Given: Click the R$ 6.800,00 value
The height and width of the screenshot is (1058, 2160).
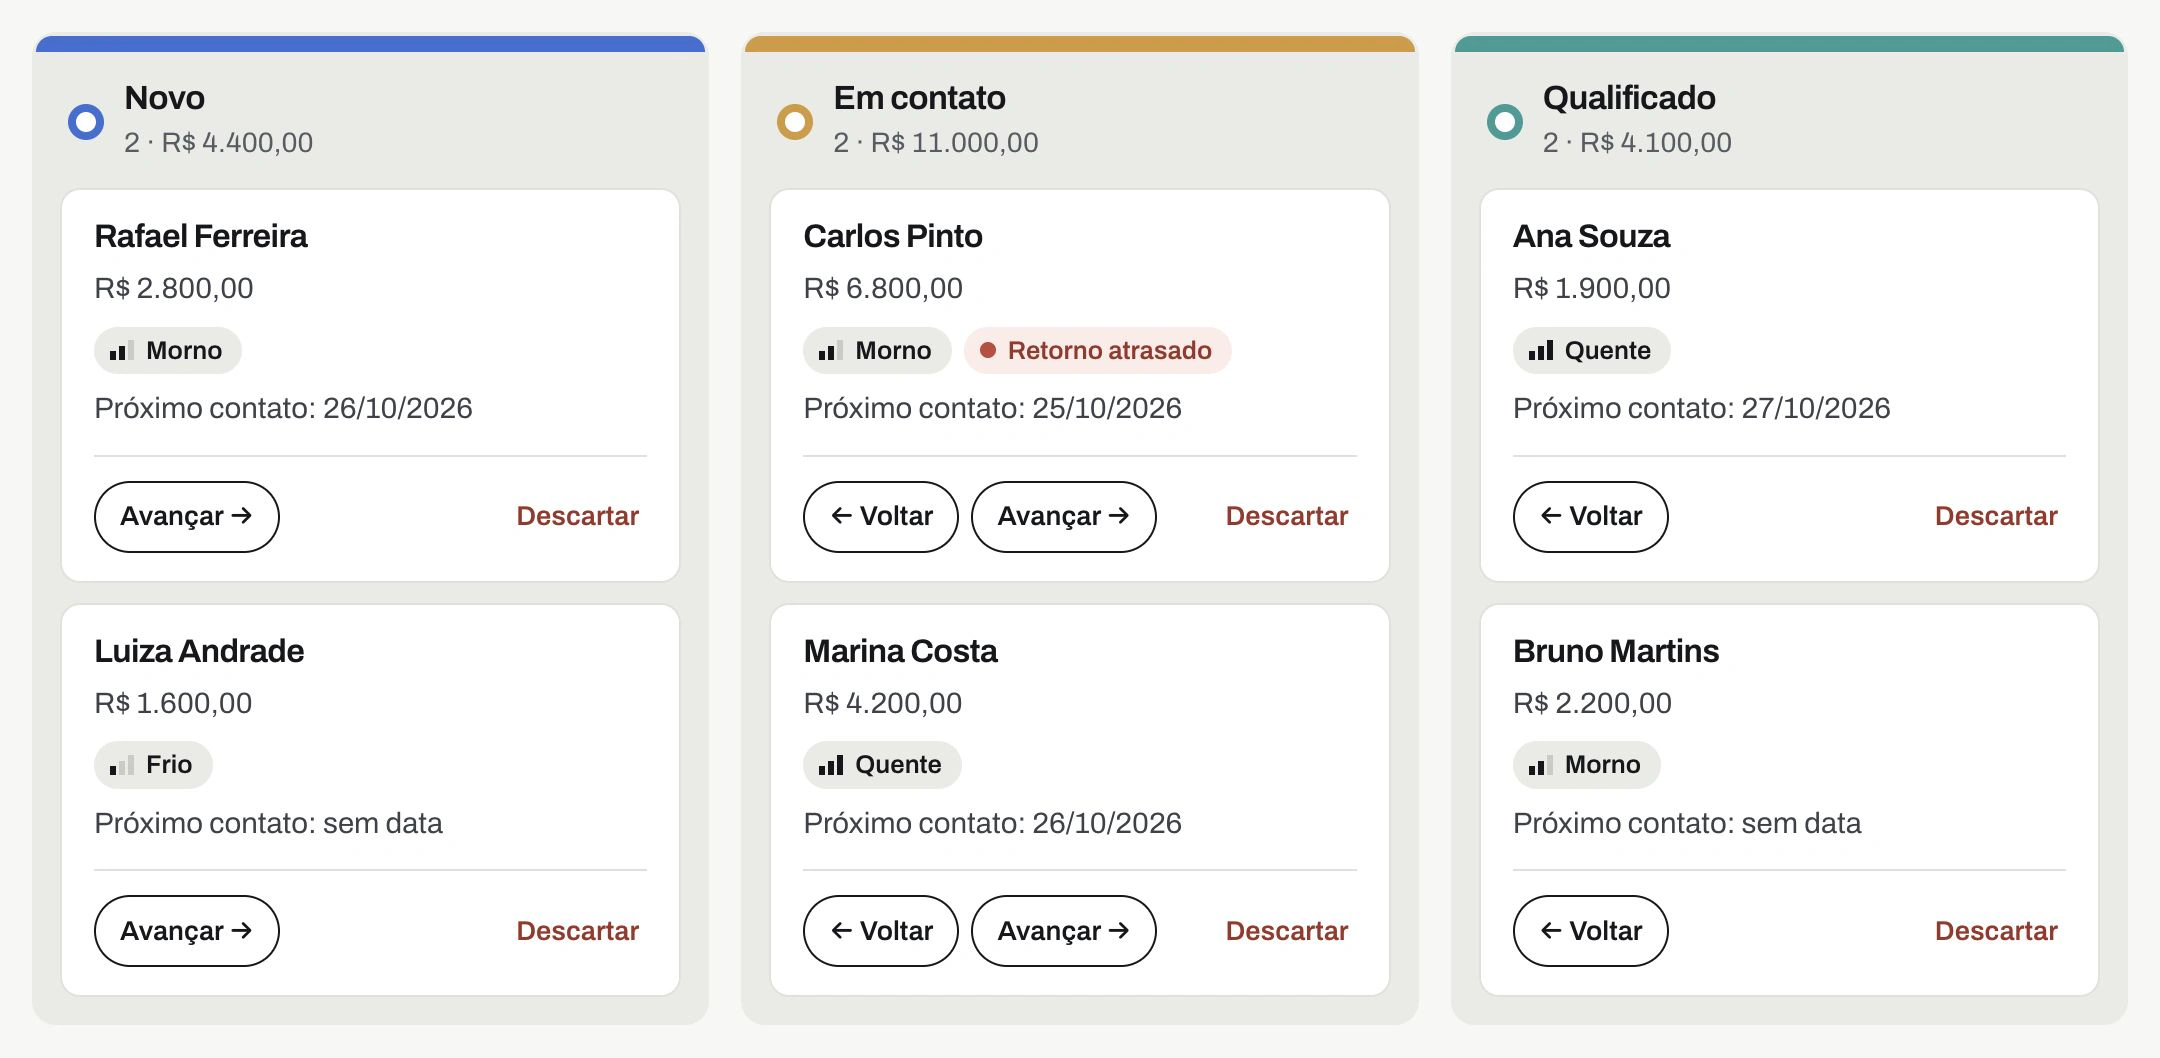Looking at the screenshot, I should click(883, 288).
